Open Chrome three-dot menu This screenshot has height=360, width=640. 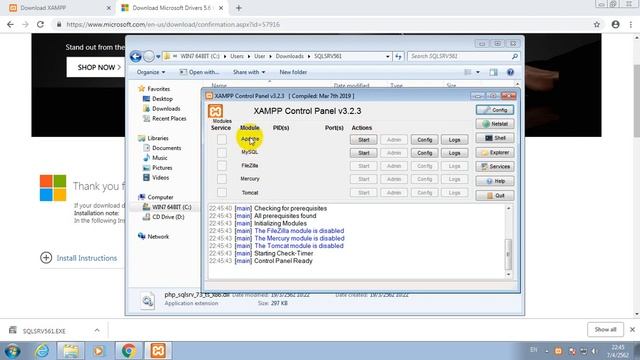point(631,24)
